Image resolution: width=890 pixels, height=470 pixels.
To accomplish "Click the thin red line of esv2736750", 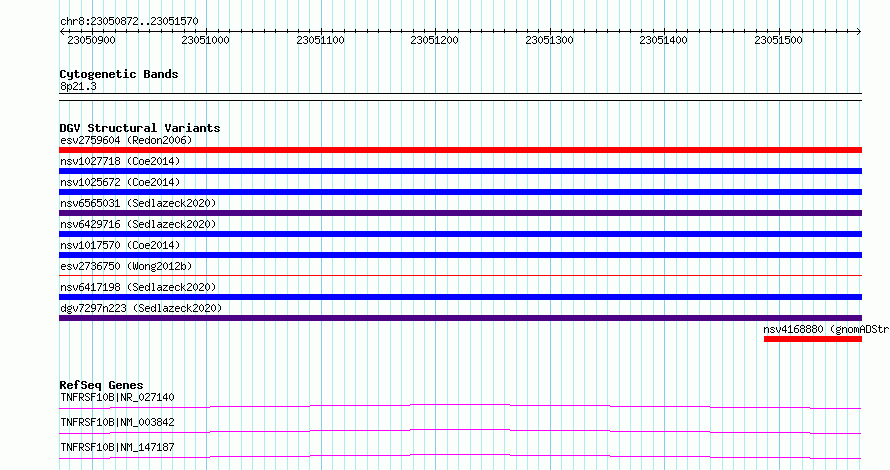I will coord(460,276).
